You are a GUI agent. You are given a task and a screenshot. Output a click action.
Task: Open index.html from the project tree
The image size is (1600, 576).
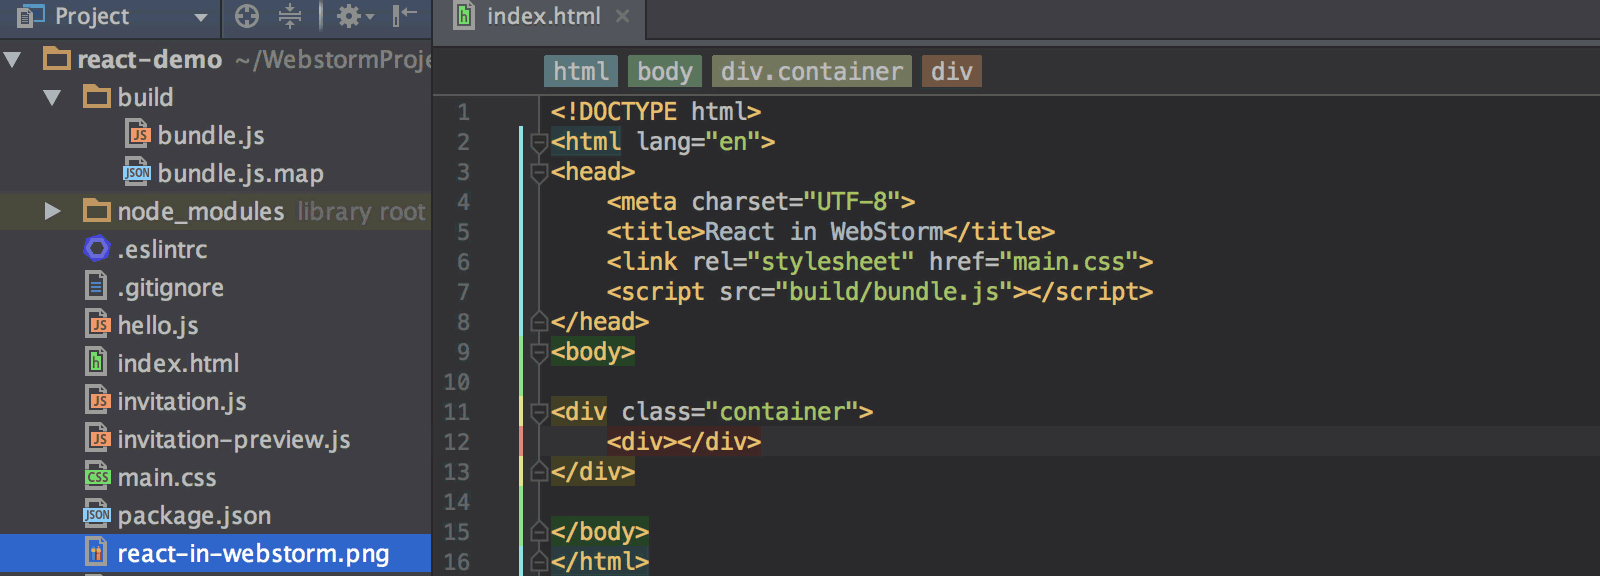coord(178,363)
